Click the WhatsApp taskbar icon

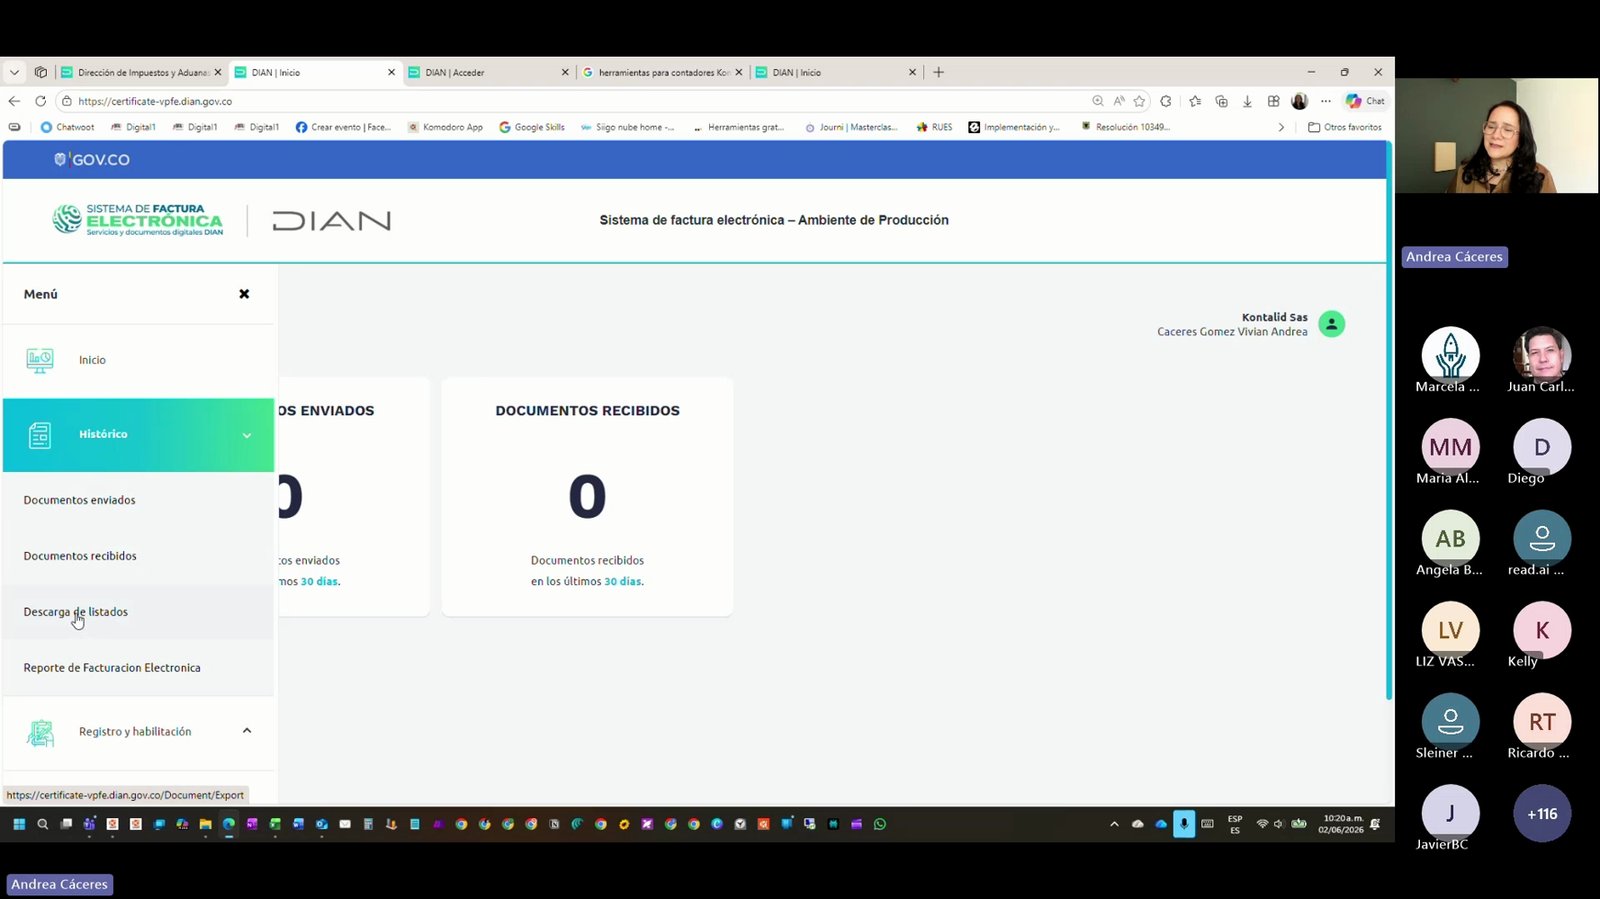[x=880, y=824]
